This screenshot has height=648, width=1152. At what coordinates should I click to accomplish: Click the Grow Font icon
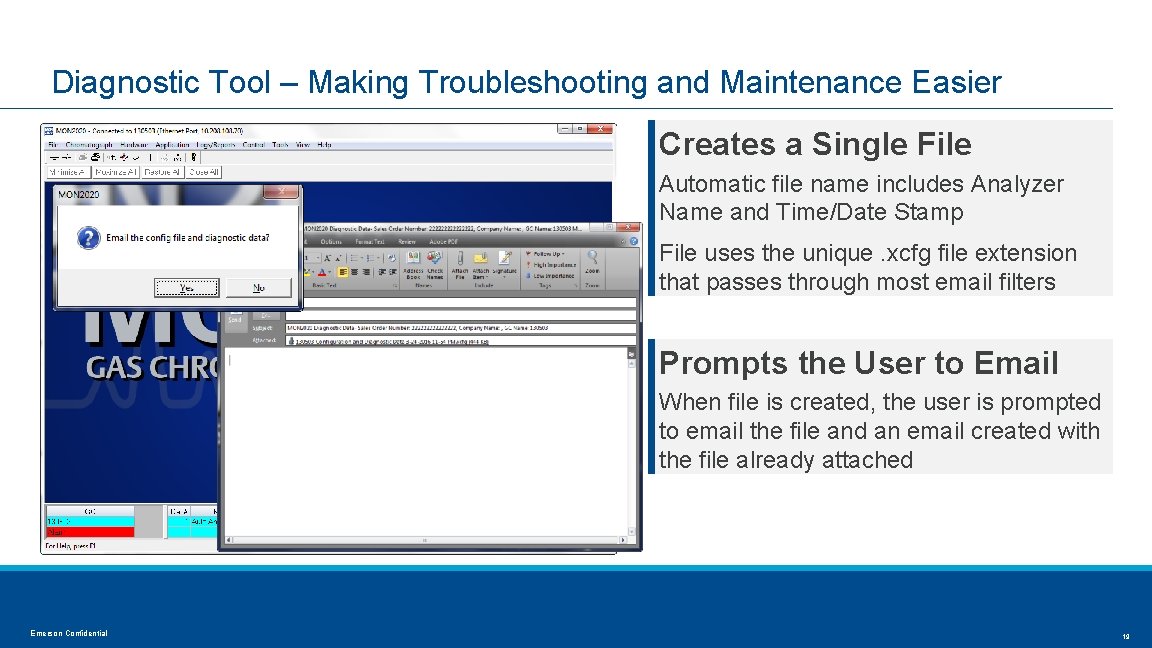coord(327,259)
